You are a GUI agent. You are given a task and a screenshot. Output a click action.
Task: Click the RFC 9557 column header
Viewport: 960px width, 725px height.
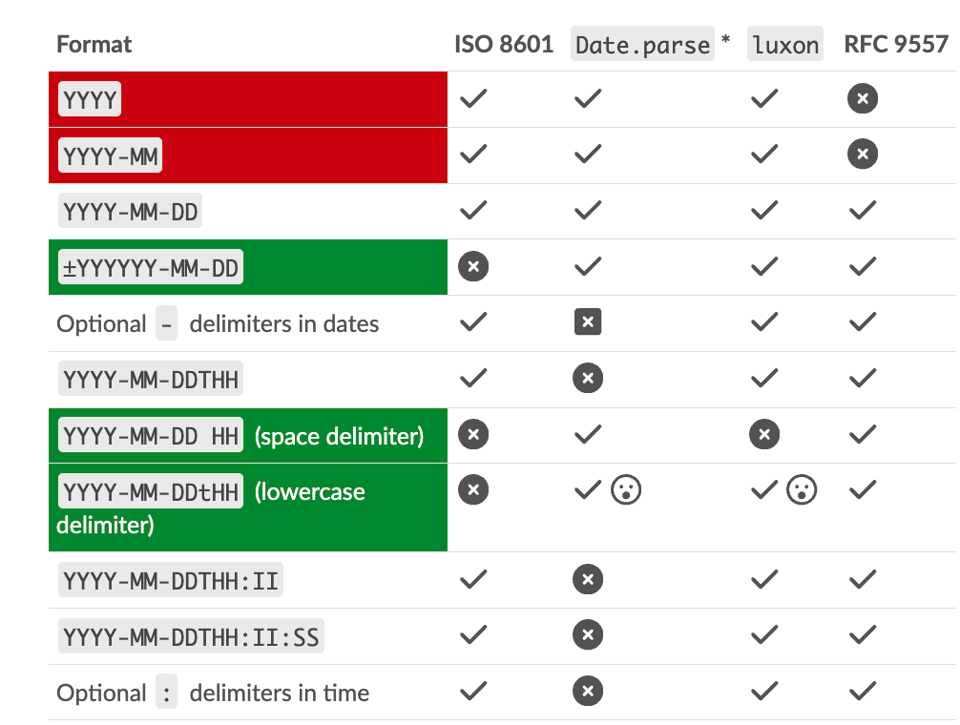[x=895, y=44]
